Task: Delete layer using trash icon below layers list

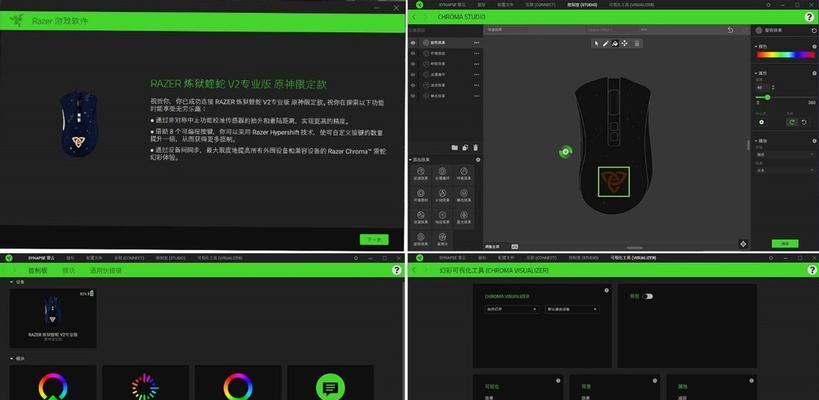Action: [x=475, y=148]
